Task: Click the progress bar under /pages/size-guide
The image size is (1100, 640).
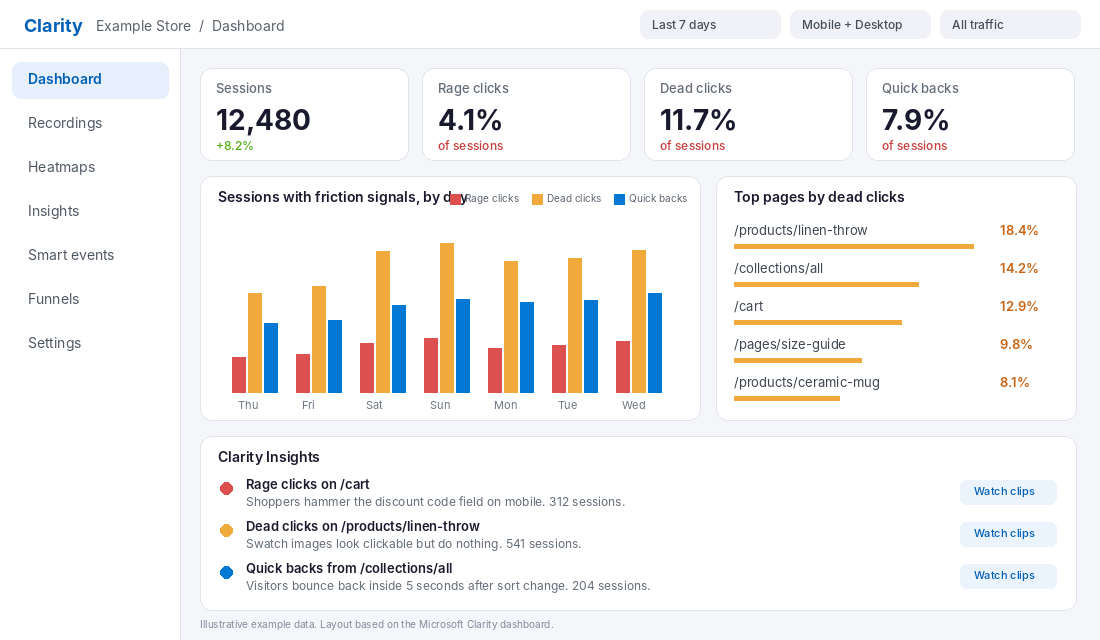Action: pos(798,361)
